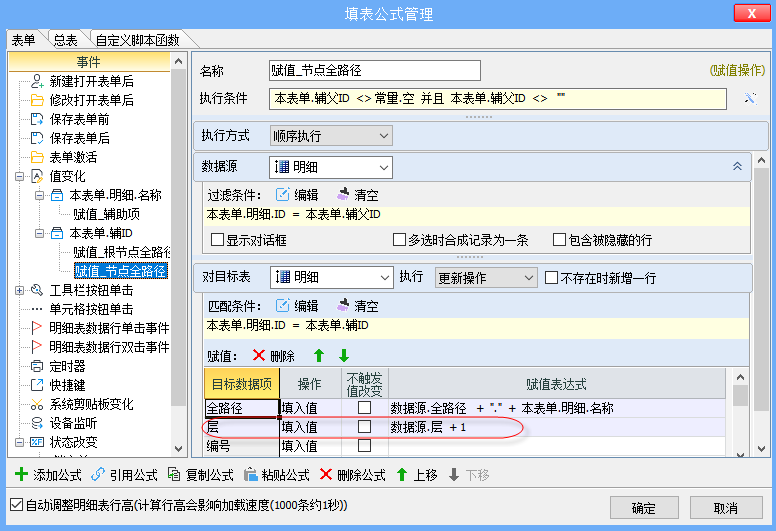The image size is (776, 531).
Task: Collapse the 数据源 section chevron
Action: pos(737,166)
